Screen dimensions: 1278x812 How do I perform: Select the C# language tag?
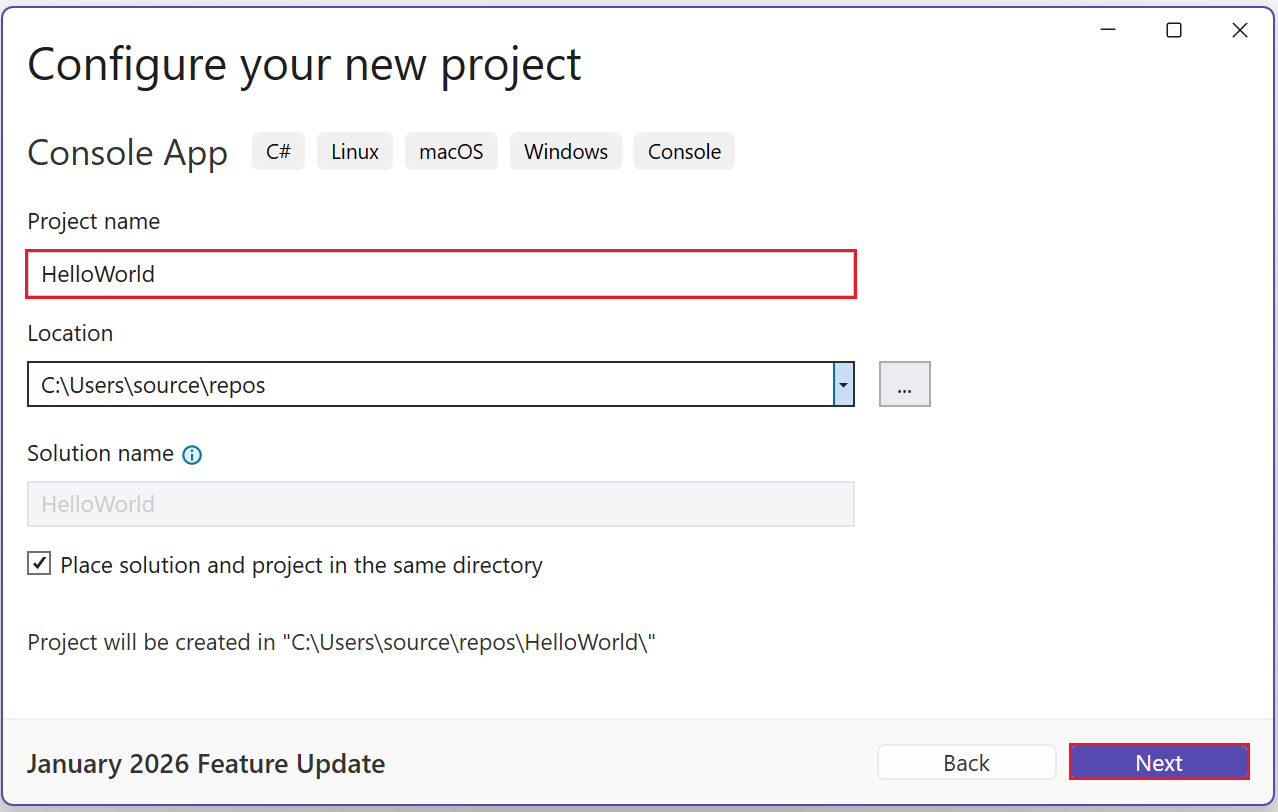pyautogui.click(x=278, y=151)
